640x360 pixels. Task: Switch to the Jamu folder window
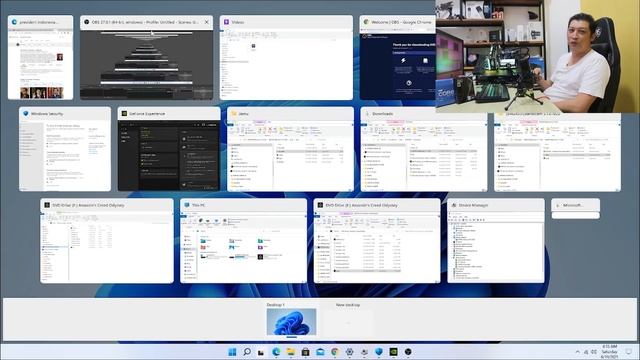pos(290,149)
